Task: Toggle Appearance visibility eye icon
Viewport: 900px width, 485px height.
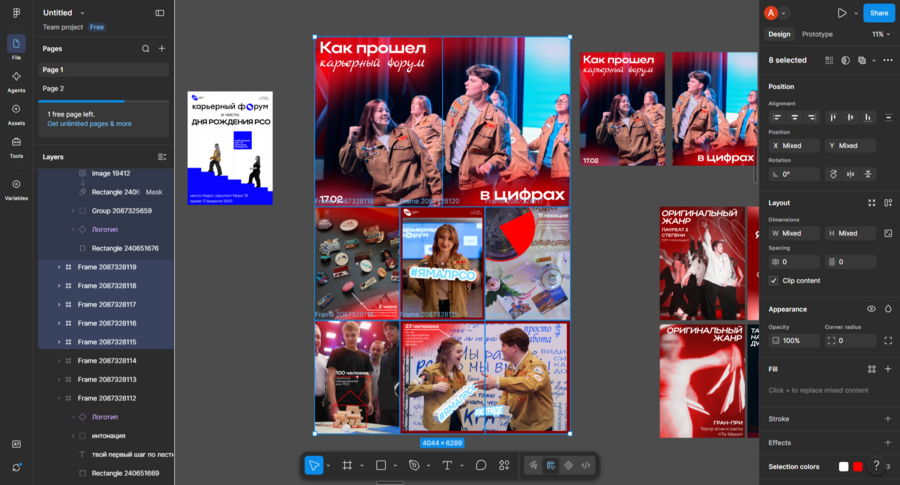Action: [x=871, y=309]
